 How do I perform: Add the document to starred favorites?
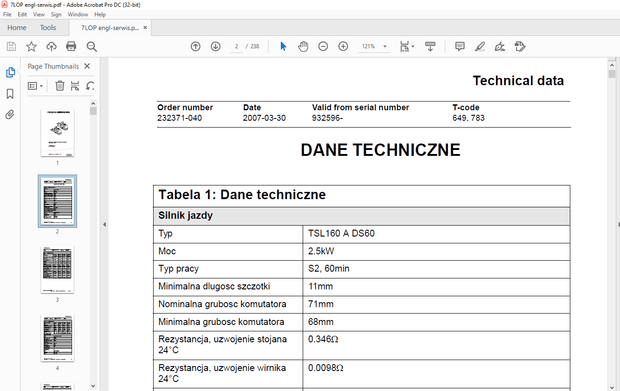(31, 47)
